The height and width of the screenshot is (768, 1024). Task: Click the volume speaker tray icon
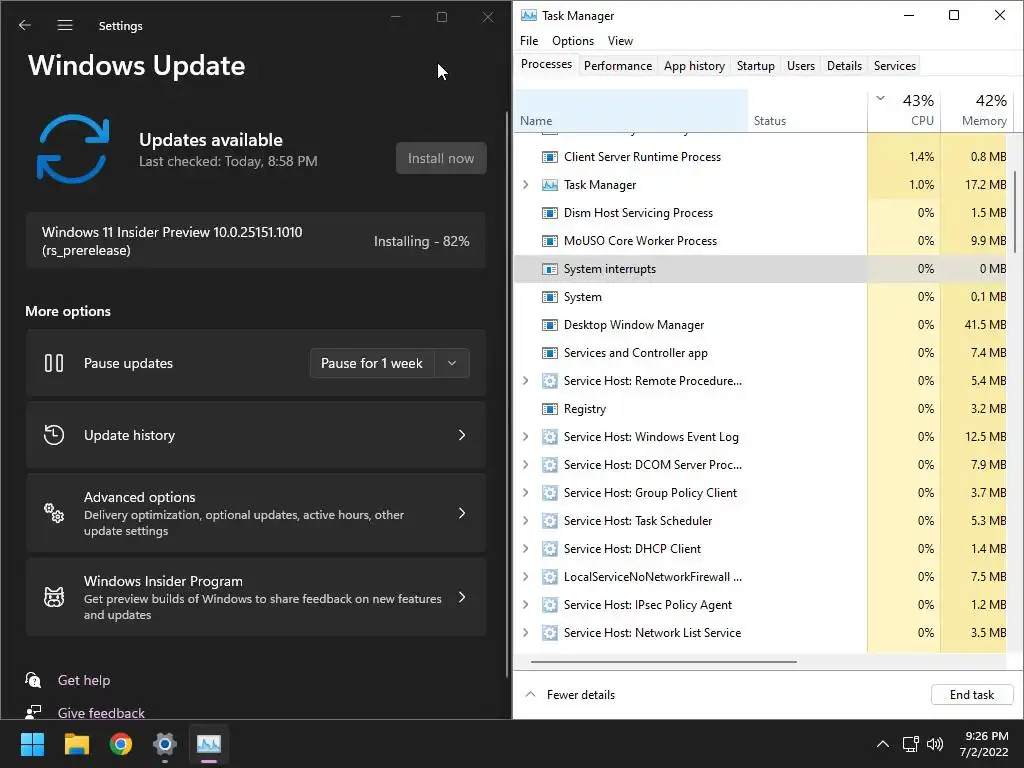pos(935,744)
